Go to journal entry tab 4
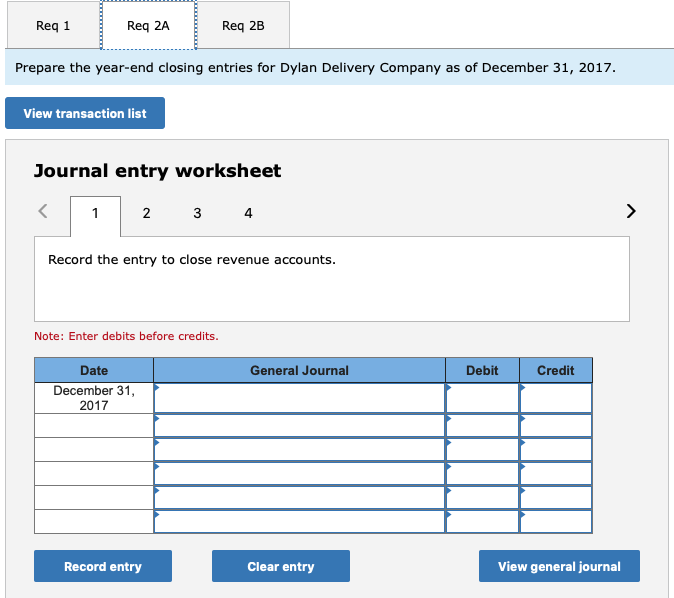Screen dimensions: 674x598 point(248,213)
